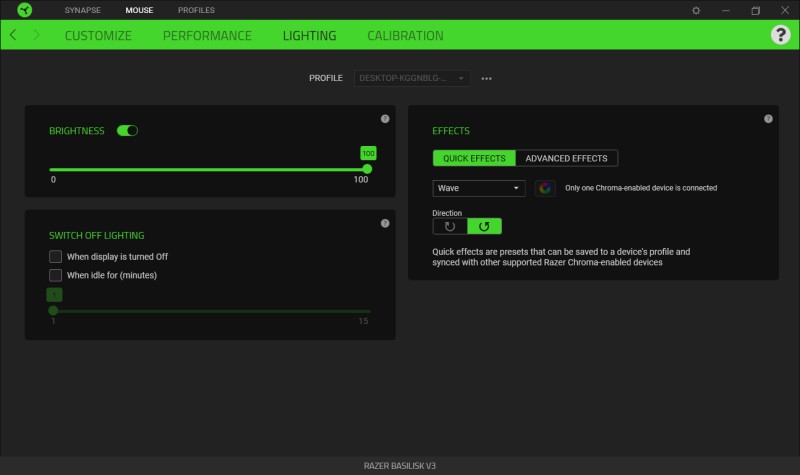Restore down the Synapse window
Viewport: 800px width, 475px height.
point(756,10)
